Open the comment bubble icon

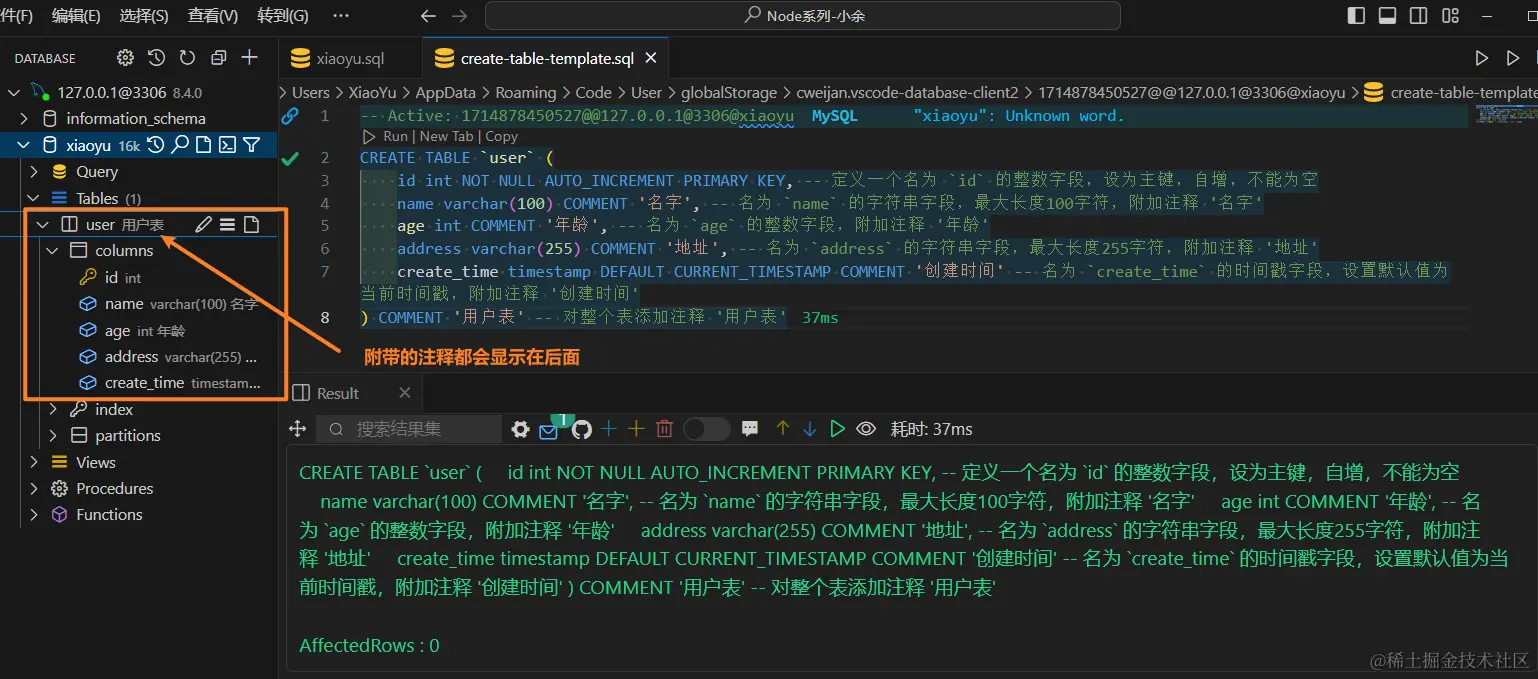[x=750, y=429]
